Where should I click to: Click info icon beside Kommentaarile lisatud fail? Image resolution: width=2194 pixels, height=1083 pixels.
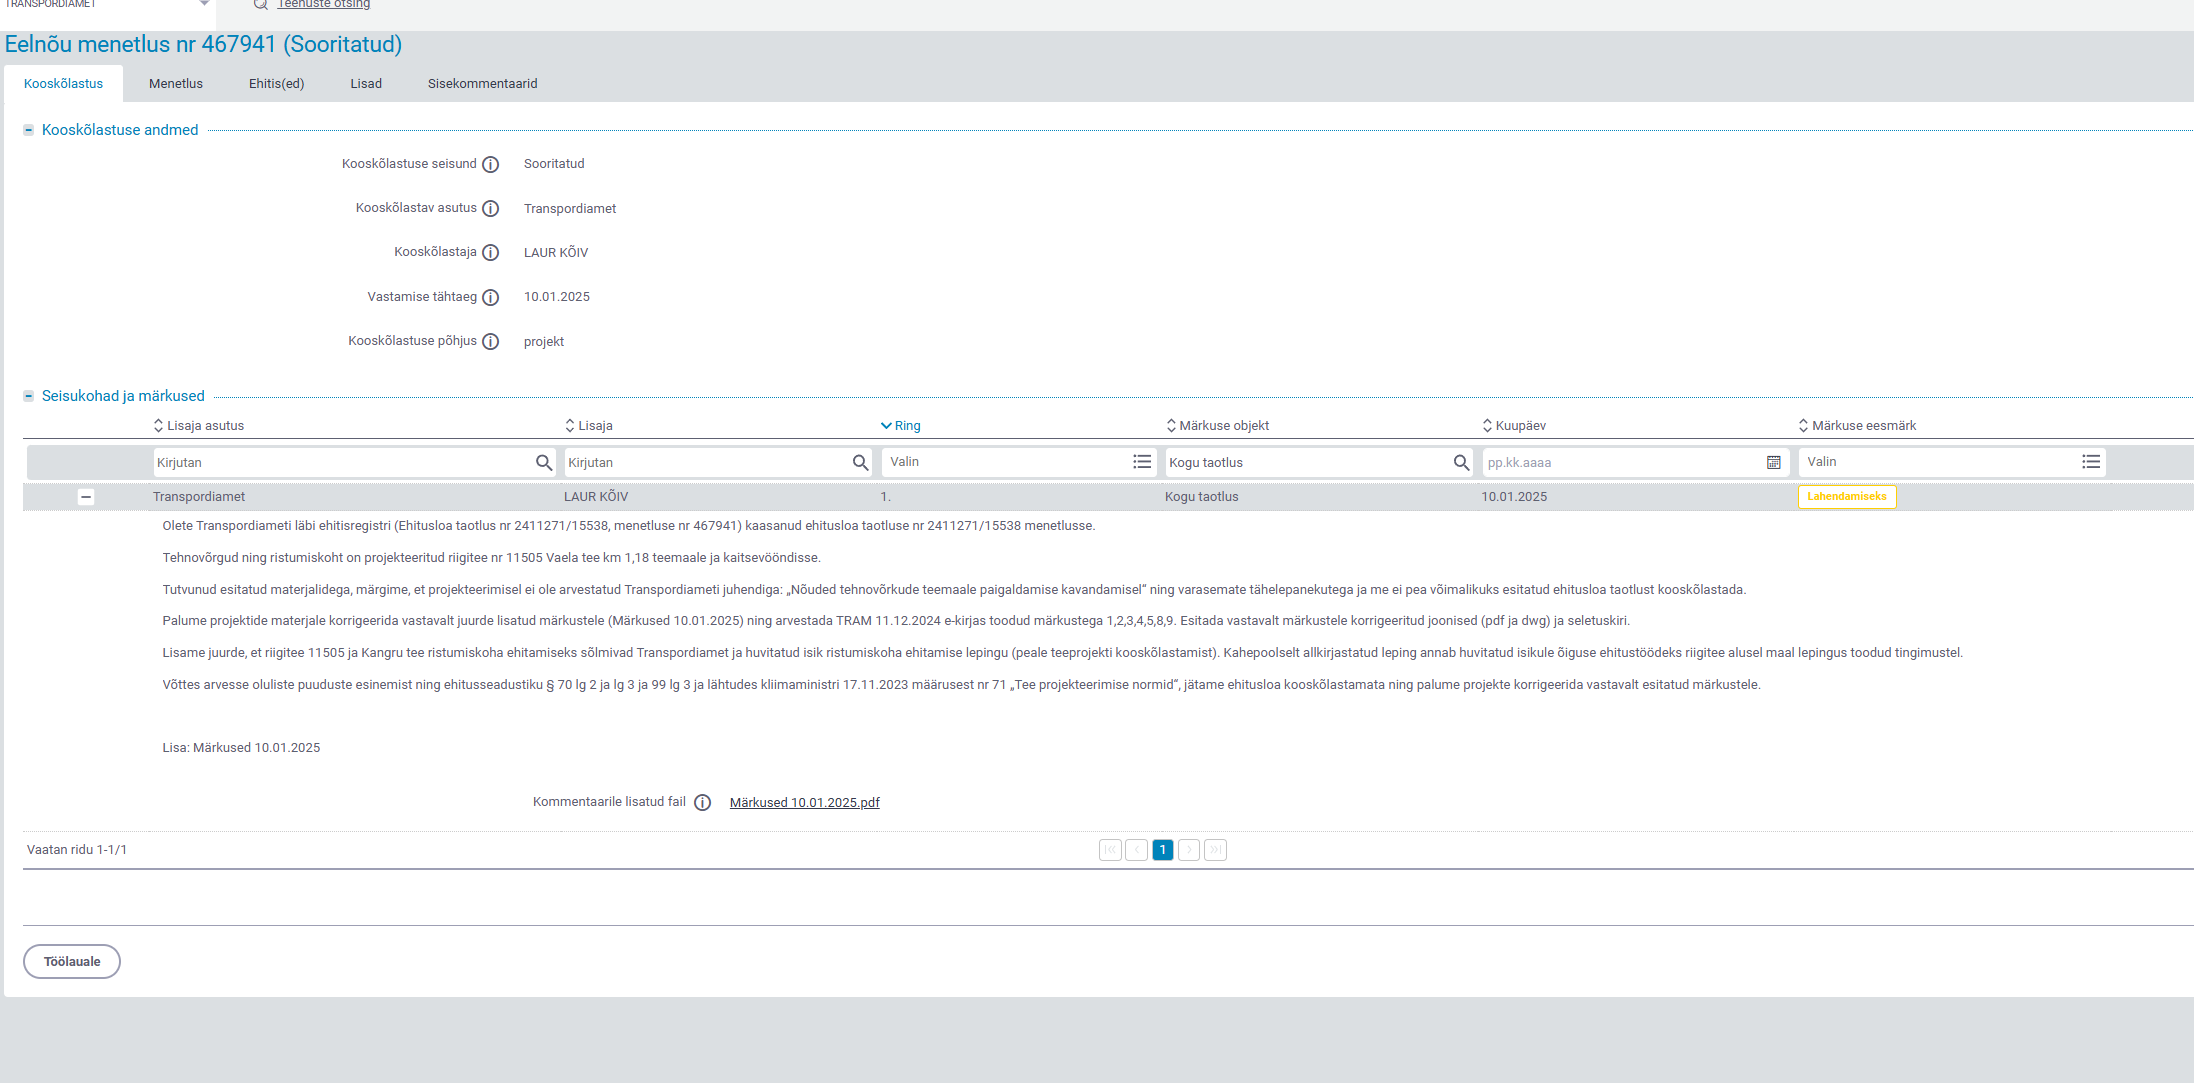click(x=702, y=802)
